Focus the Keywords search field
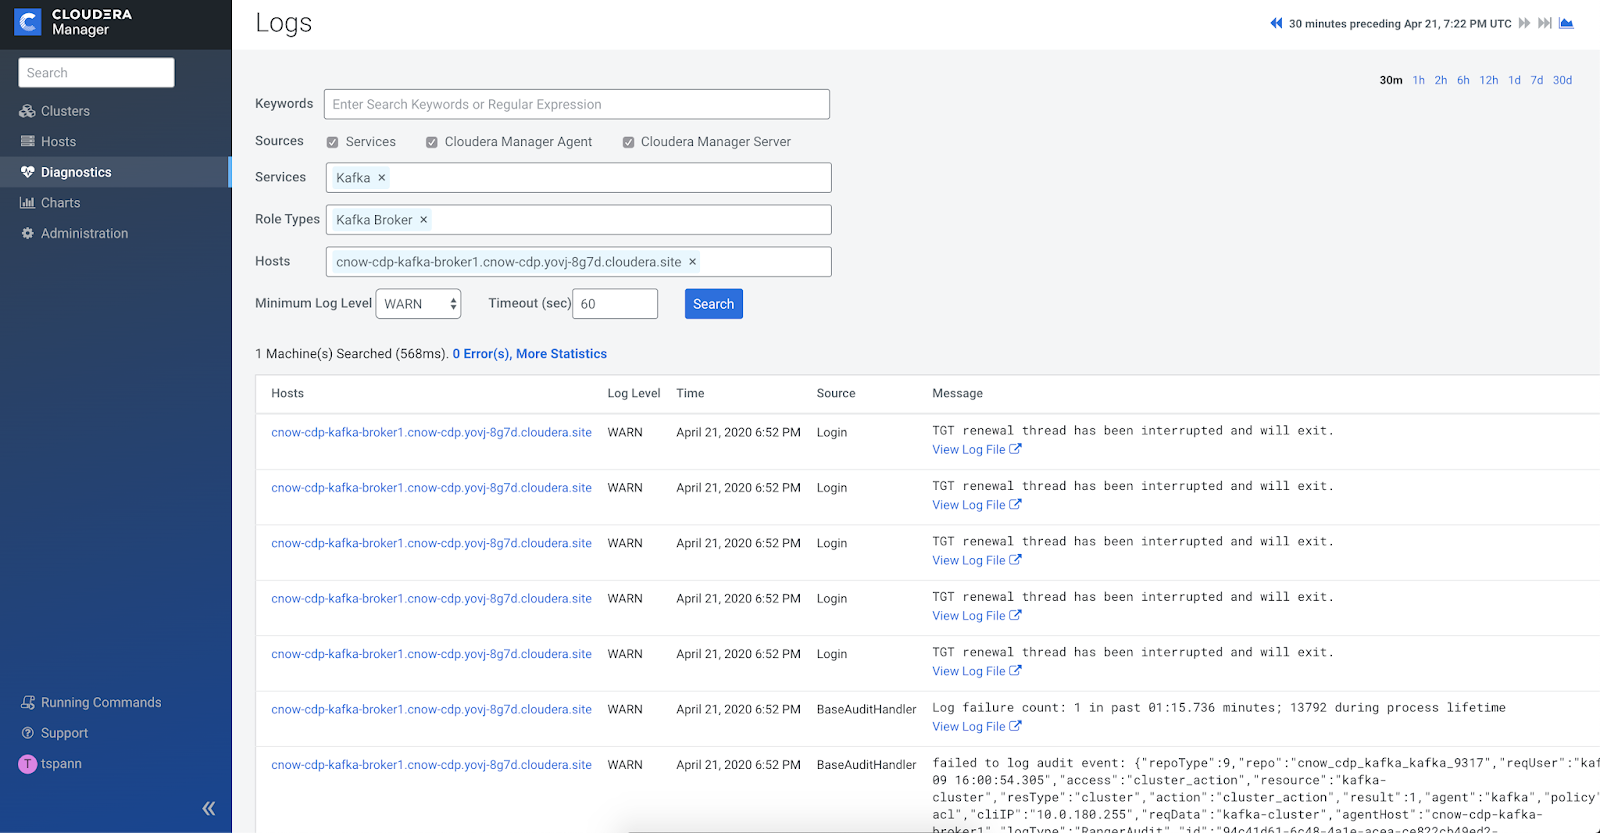The height and width of the screenshot is (833, 1600). click(577, 104)
